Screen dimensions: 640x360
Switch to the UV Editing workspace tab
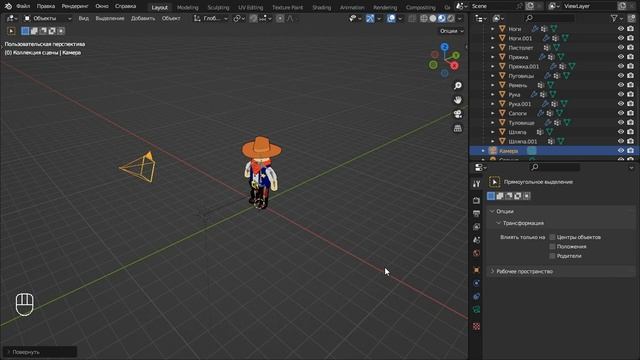(251, 7)
